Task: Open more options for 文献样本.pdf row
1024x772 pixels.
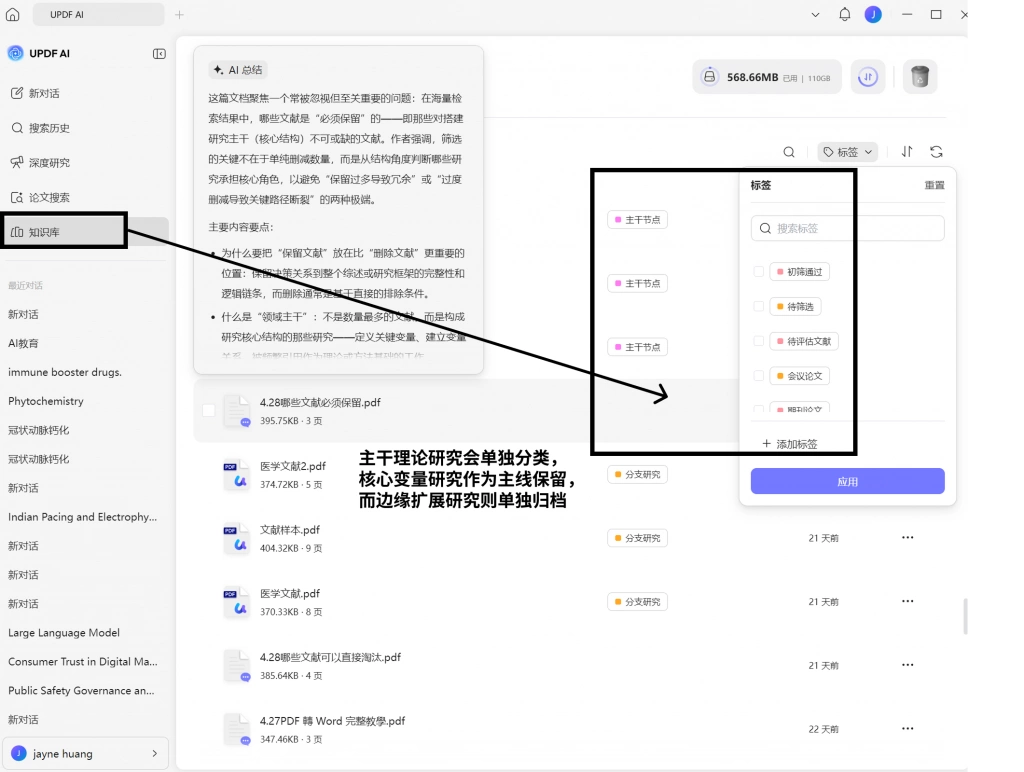Action: 908,538
